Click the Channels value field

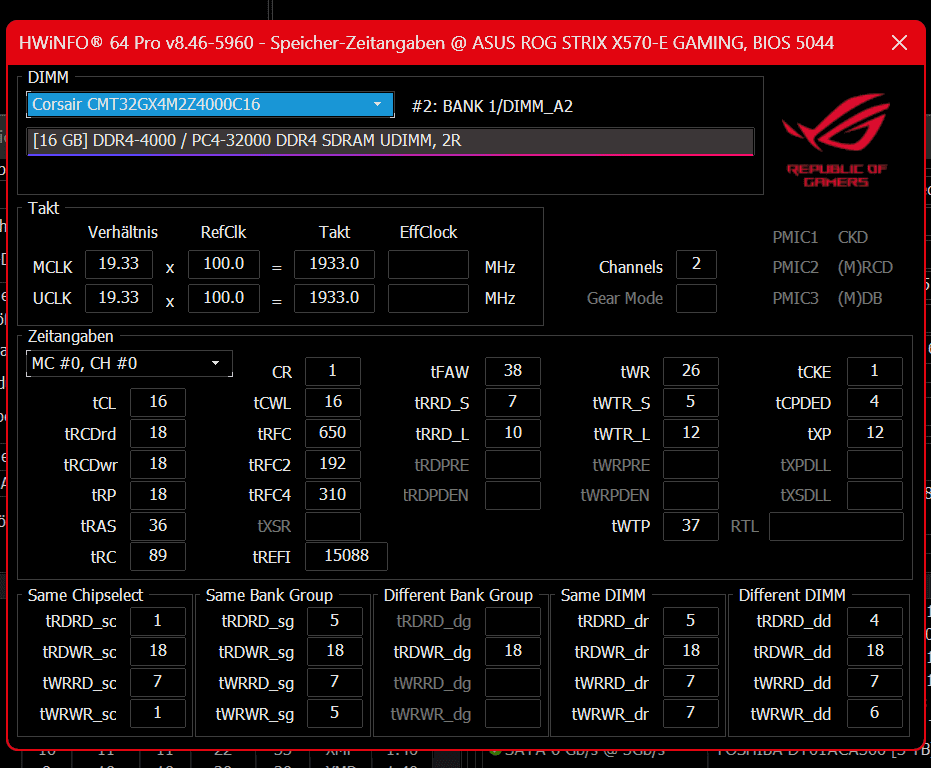click(x=696, y=264)
